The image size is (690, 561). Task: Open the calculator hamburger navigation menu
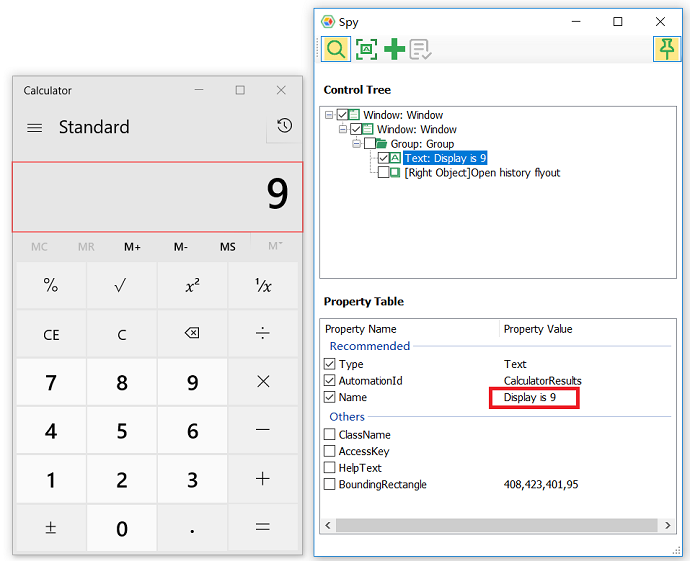tap(35, 128)
